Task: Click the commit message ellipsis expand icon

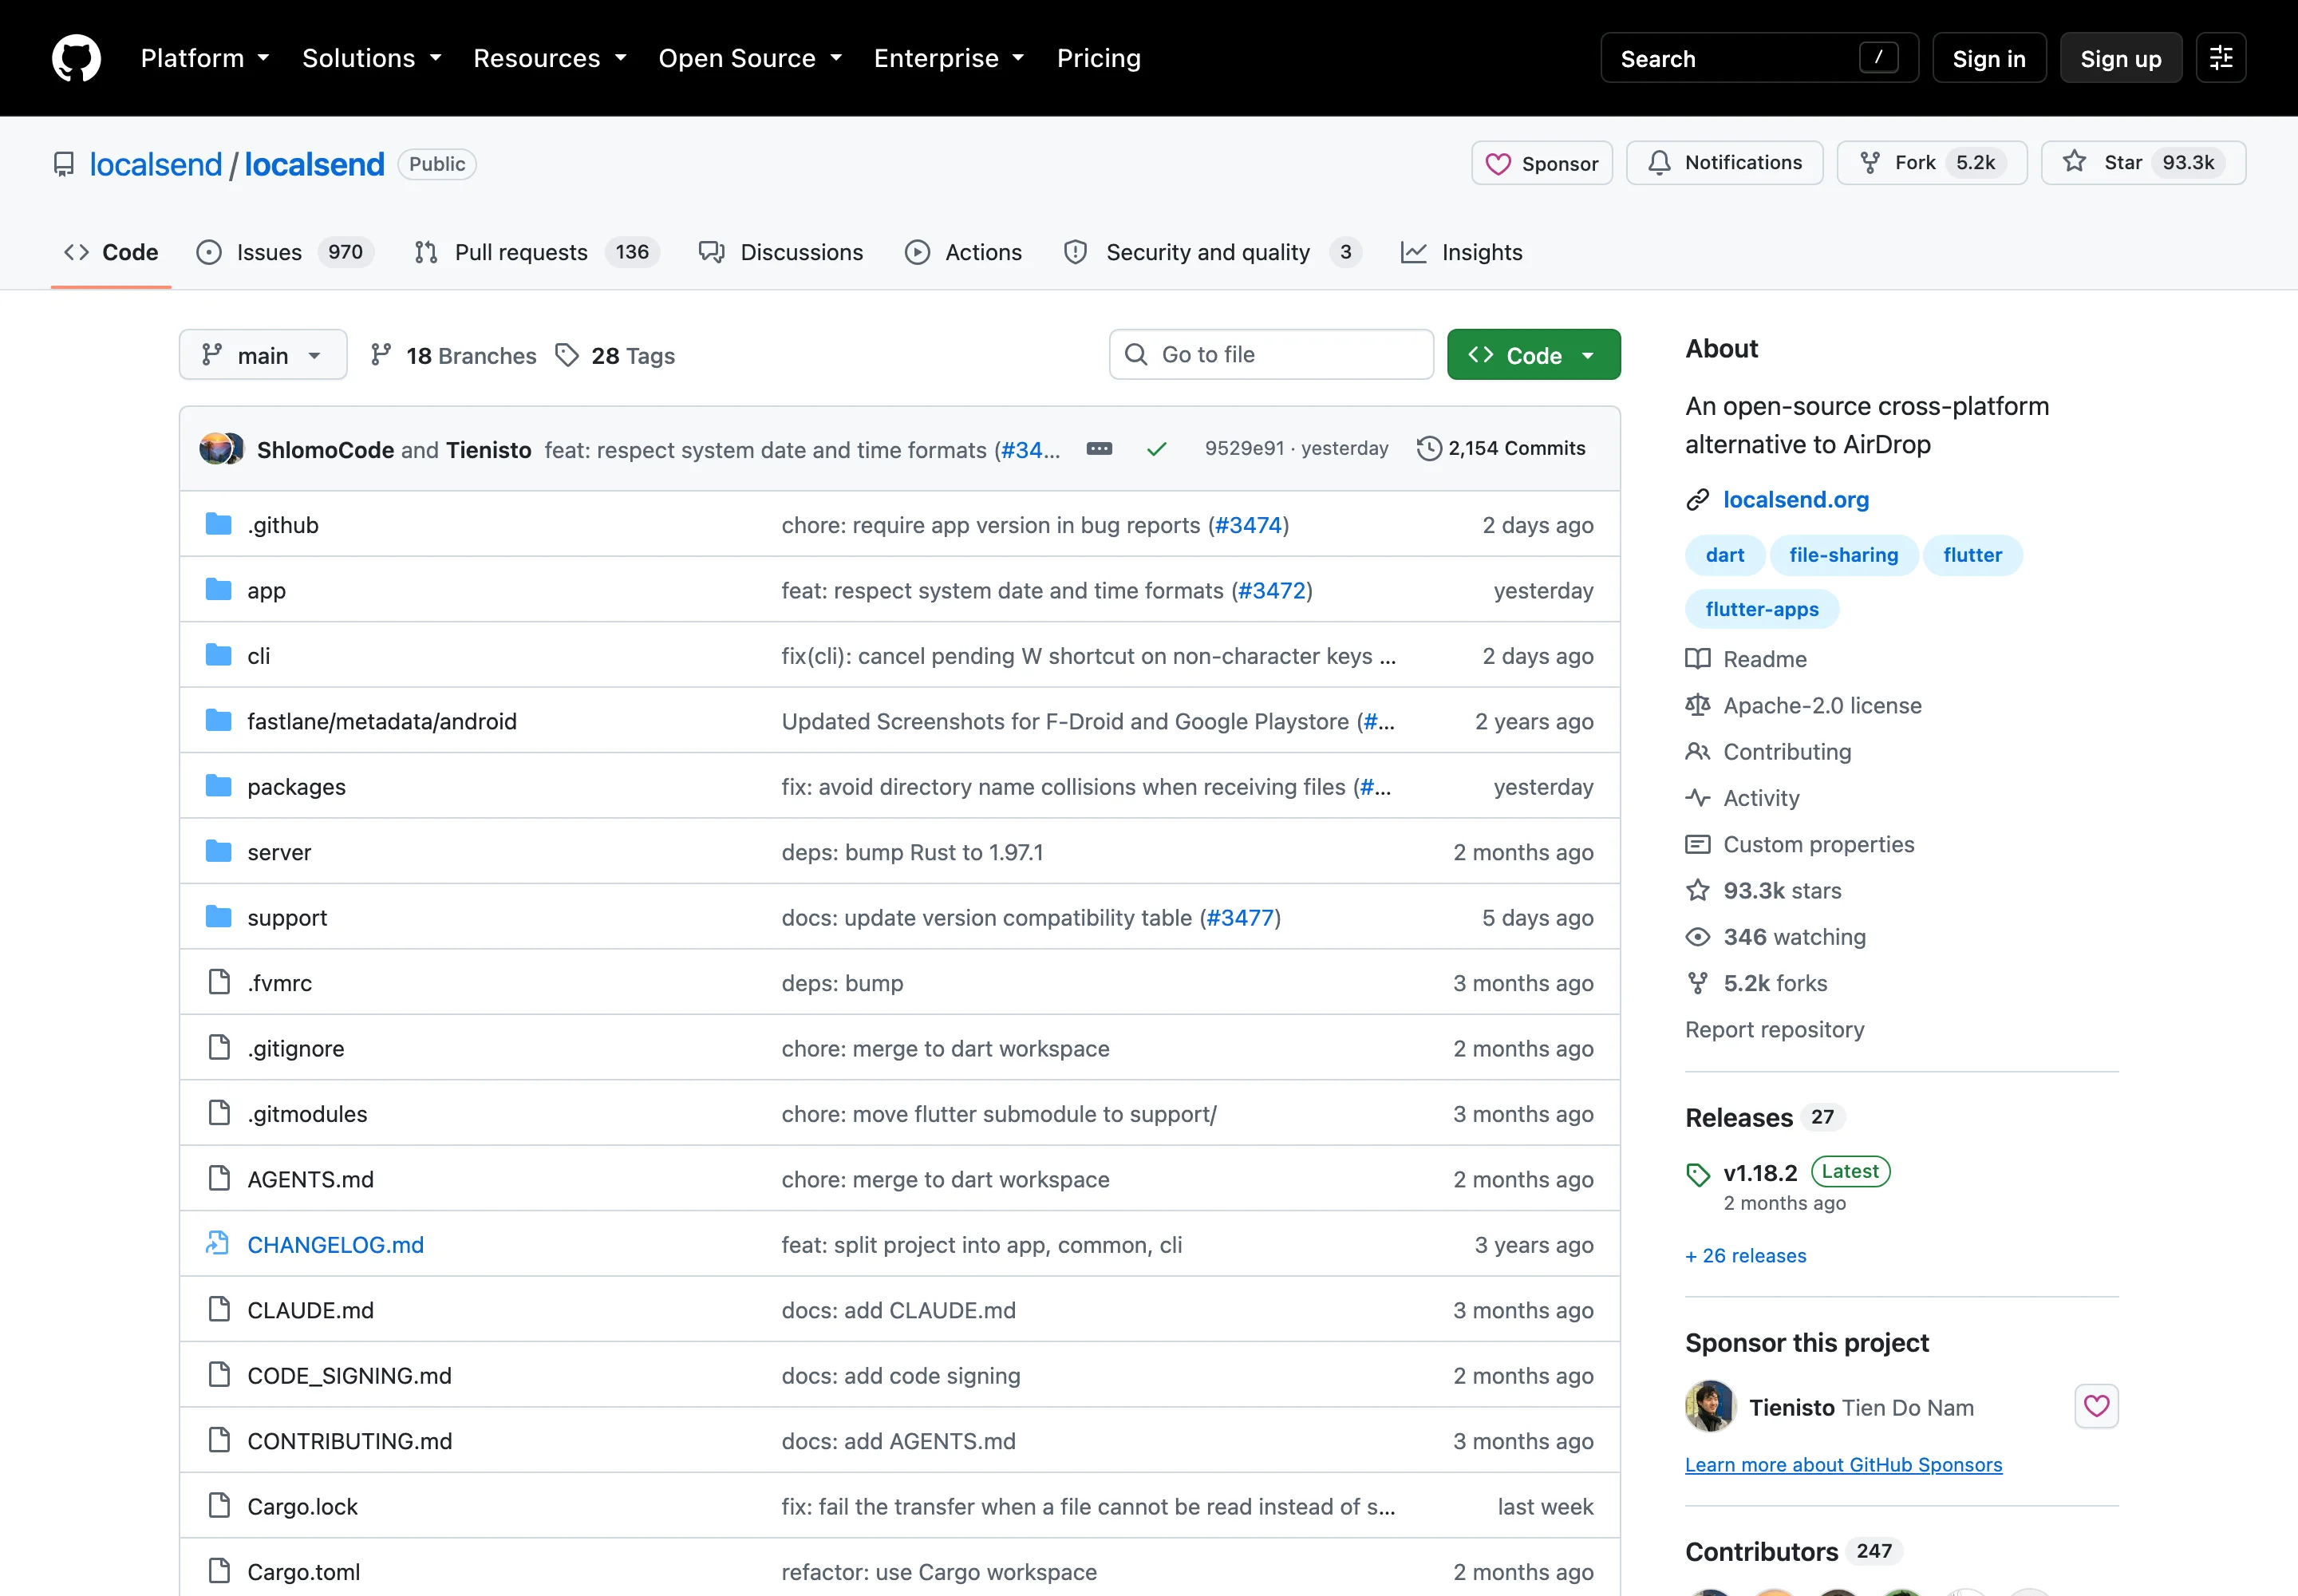Action: (1099, 449)
